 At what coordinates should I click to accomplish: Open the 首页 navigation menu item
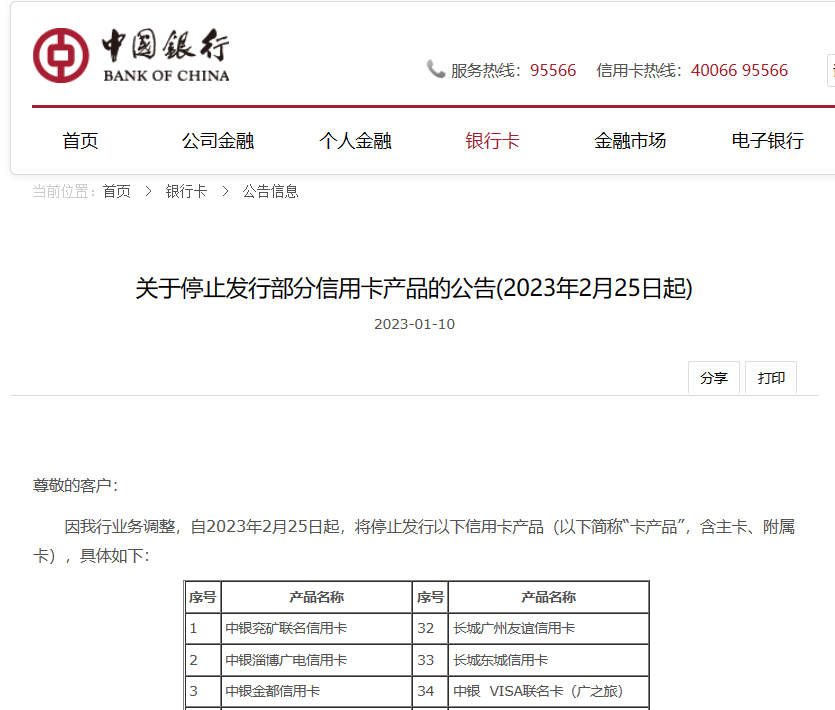point(80,141)
